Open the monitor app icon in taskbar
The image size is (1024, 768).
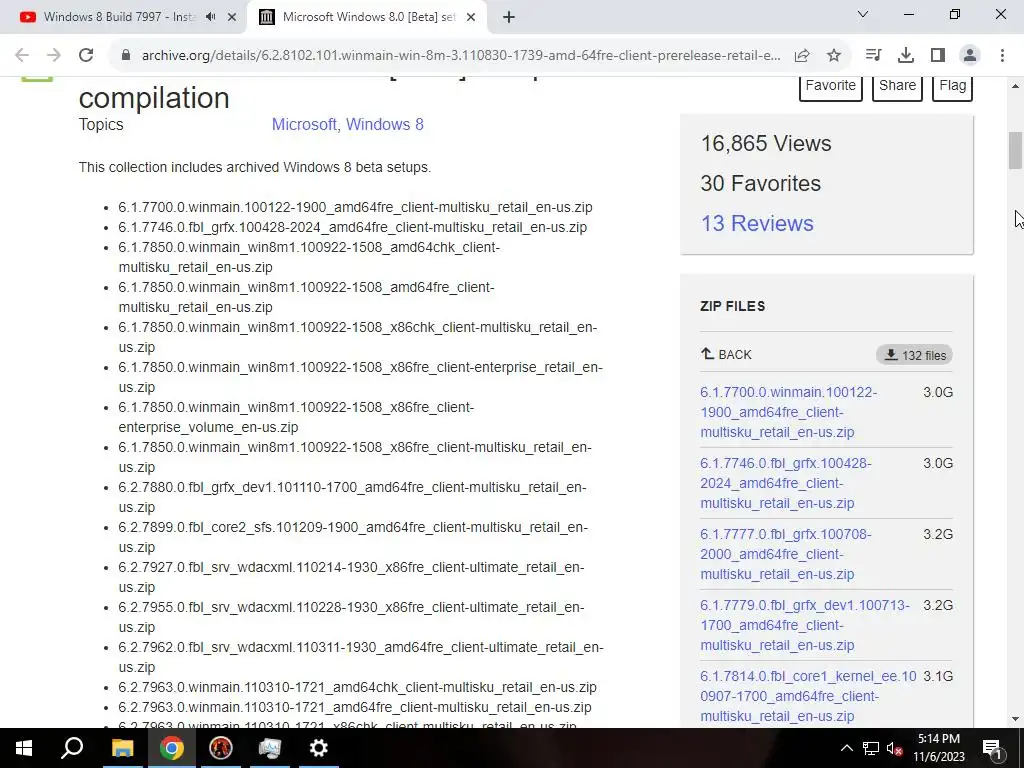point(269,748)
